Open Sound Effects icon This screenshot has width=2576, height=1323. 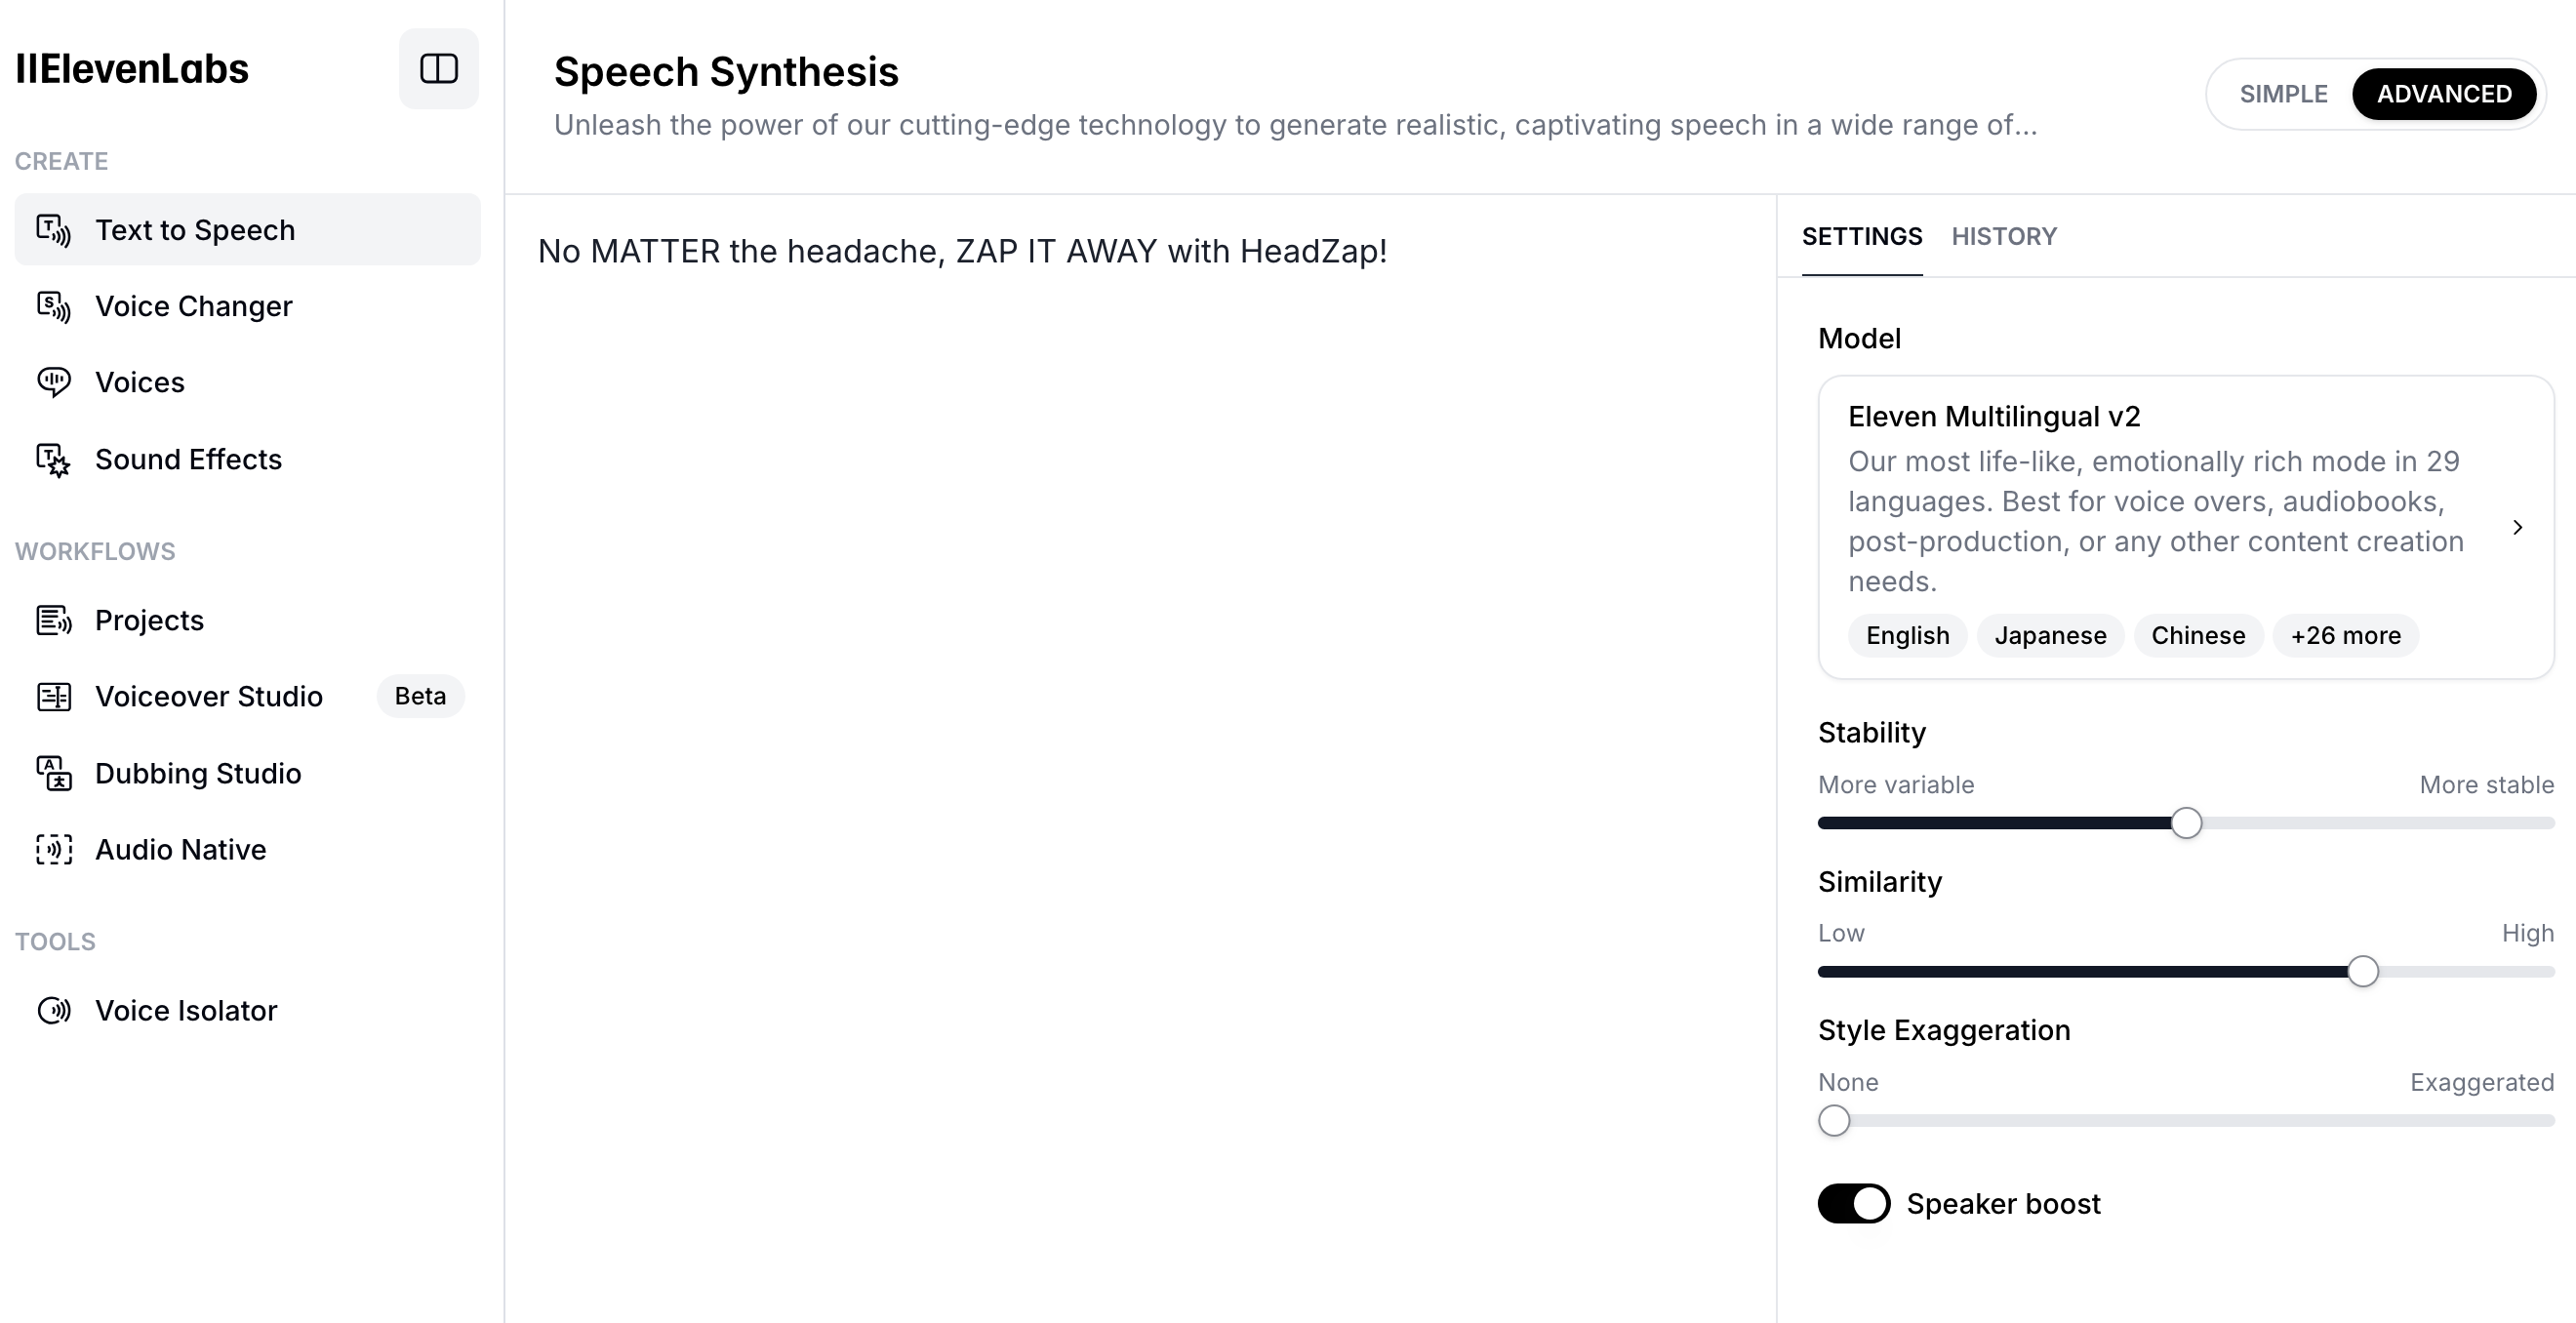(53, 459)
